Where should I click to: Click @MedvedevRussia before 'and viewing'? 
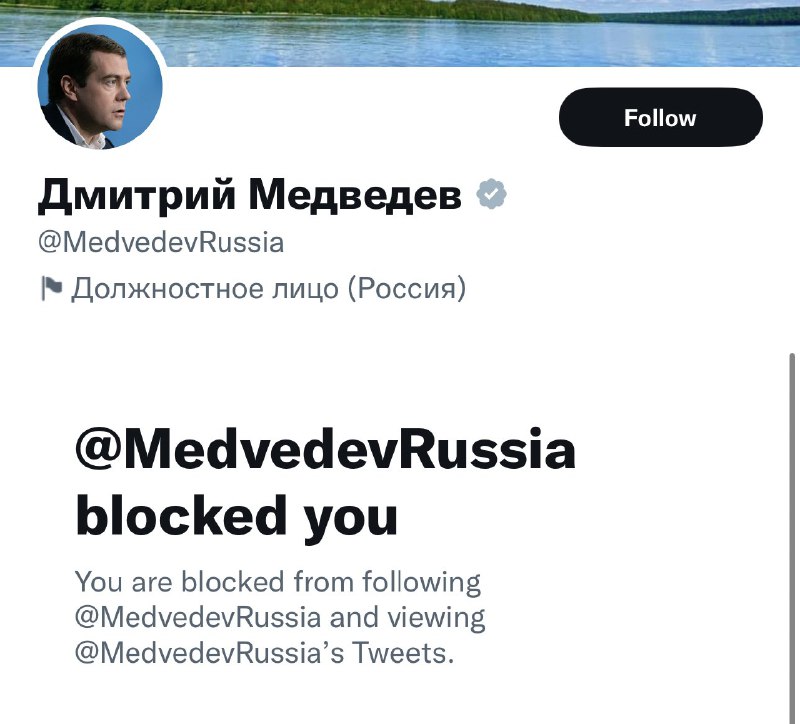(198, 617)
